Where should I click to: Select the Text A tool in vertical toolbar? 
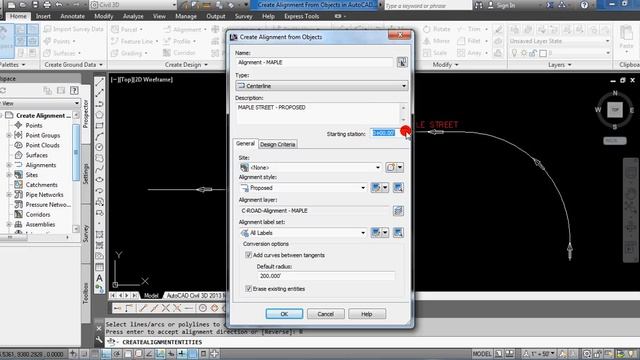100,278
